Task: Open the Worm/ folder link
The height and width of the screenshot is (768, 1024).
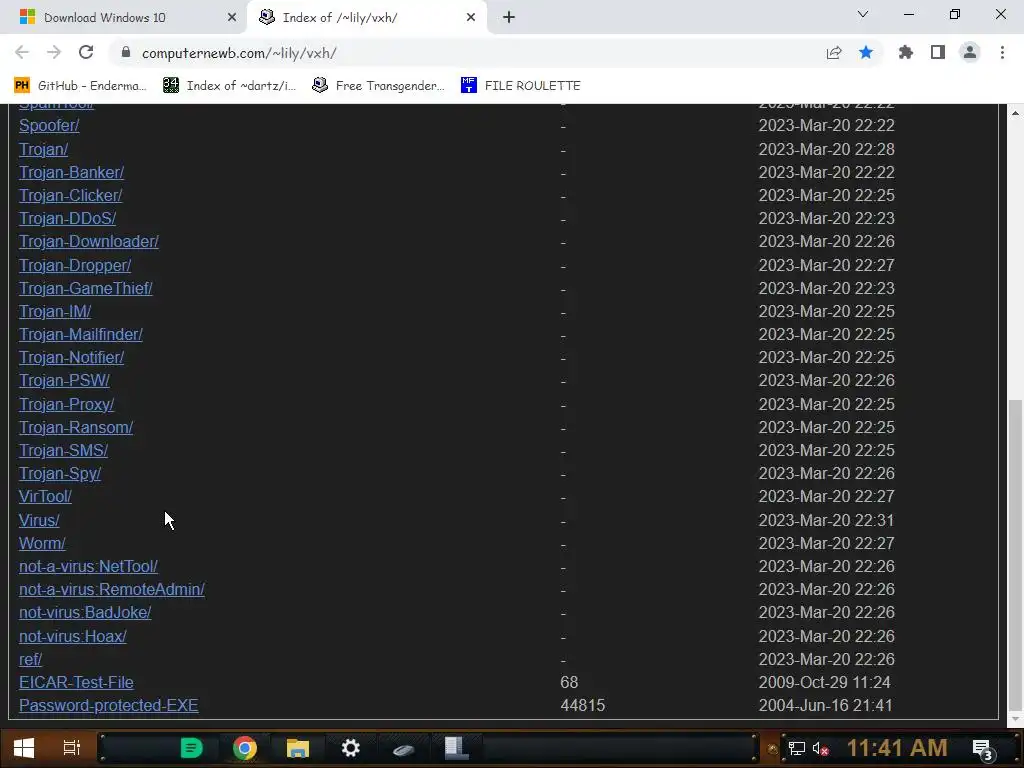Action: (x=42, y=543)
